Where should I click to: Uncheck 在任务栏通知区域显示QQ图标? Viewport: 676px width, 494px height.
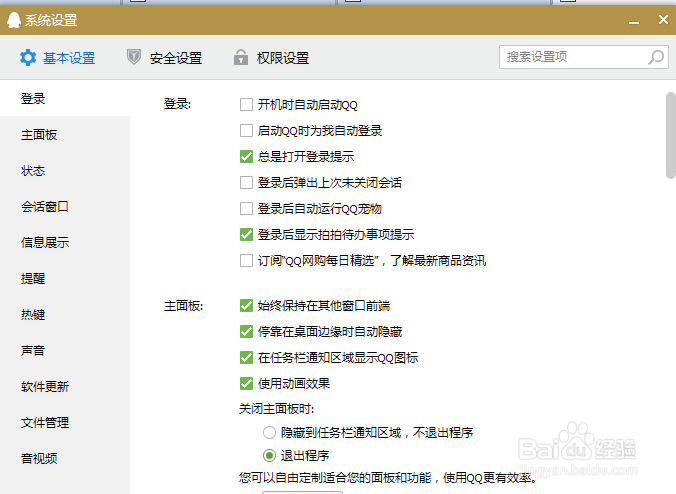click(246, 357)
